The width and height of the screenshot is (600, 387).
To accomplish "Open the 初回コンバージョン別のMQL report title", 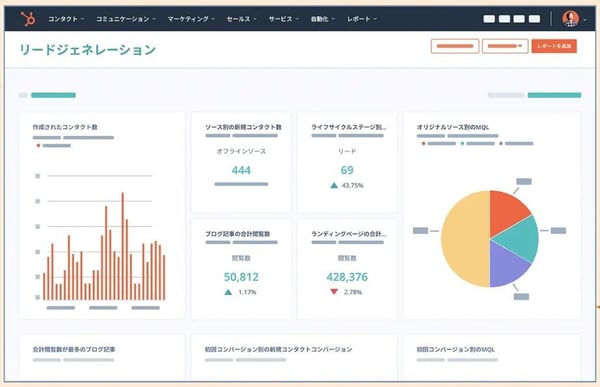I will (x=455, y=349).
